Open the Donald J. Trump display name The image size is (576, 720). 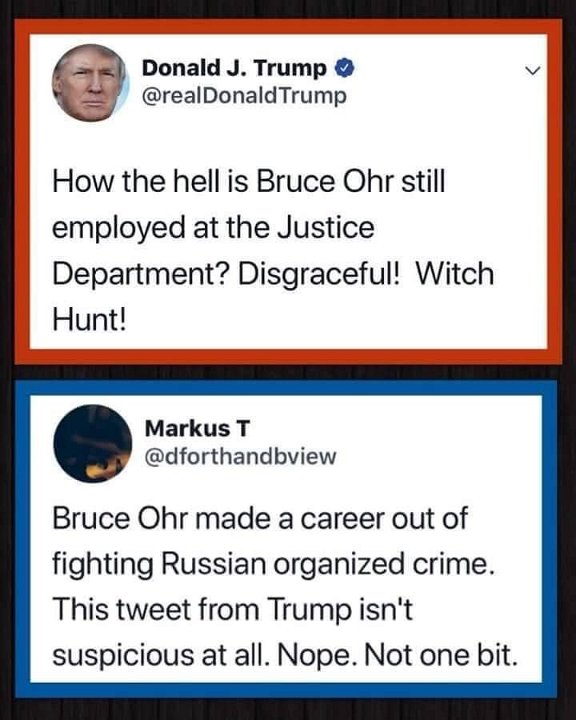[234, 68]
